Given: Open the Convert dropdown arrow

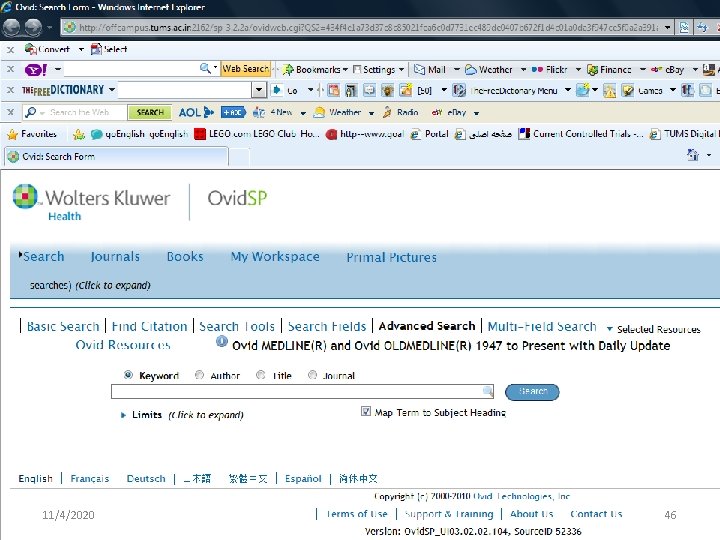Looking at the screenshot, I should point(81,49).
